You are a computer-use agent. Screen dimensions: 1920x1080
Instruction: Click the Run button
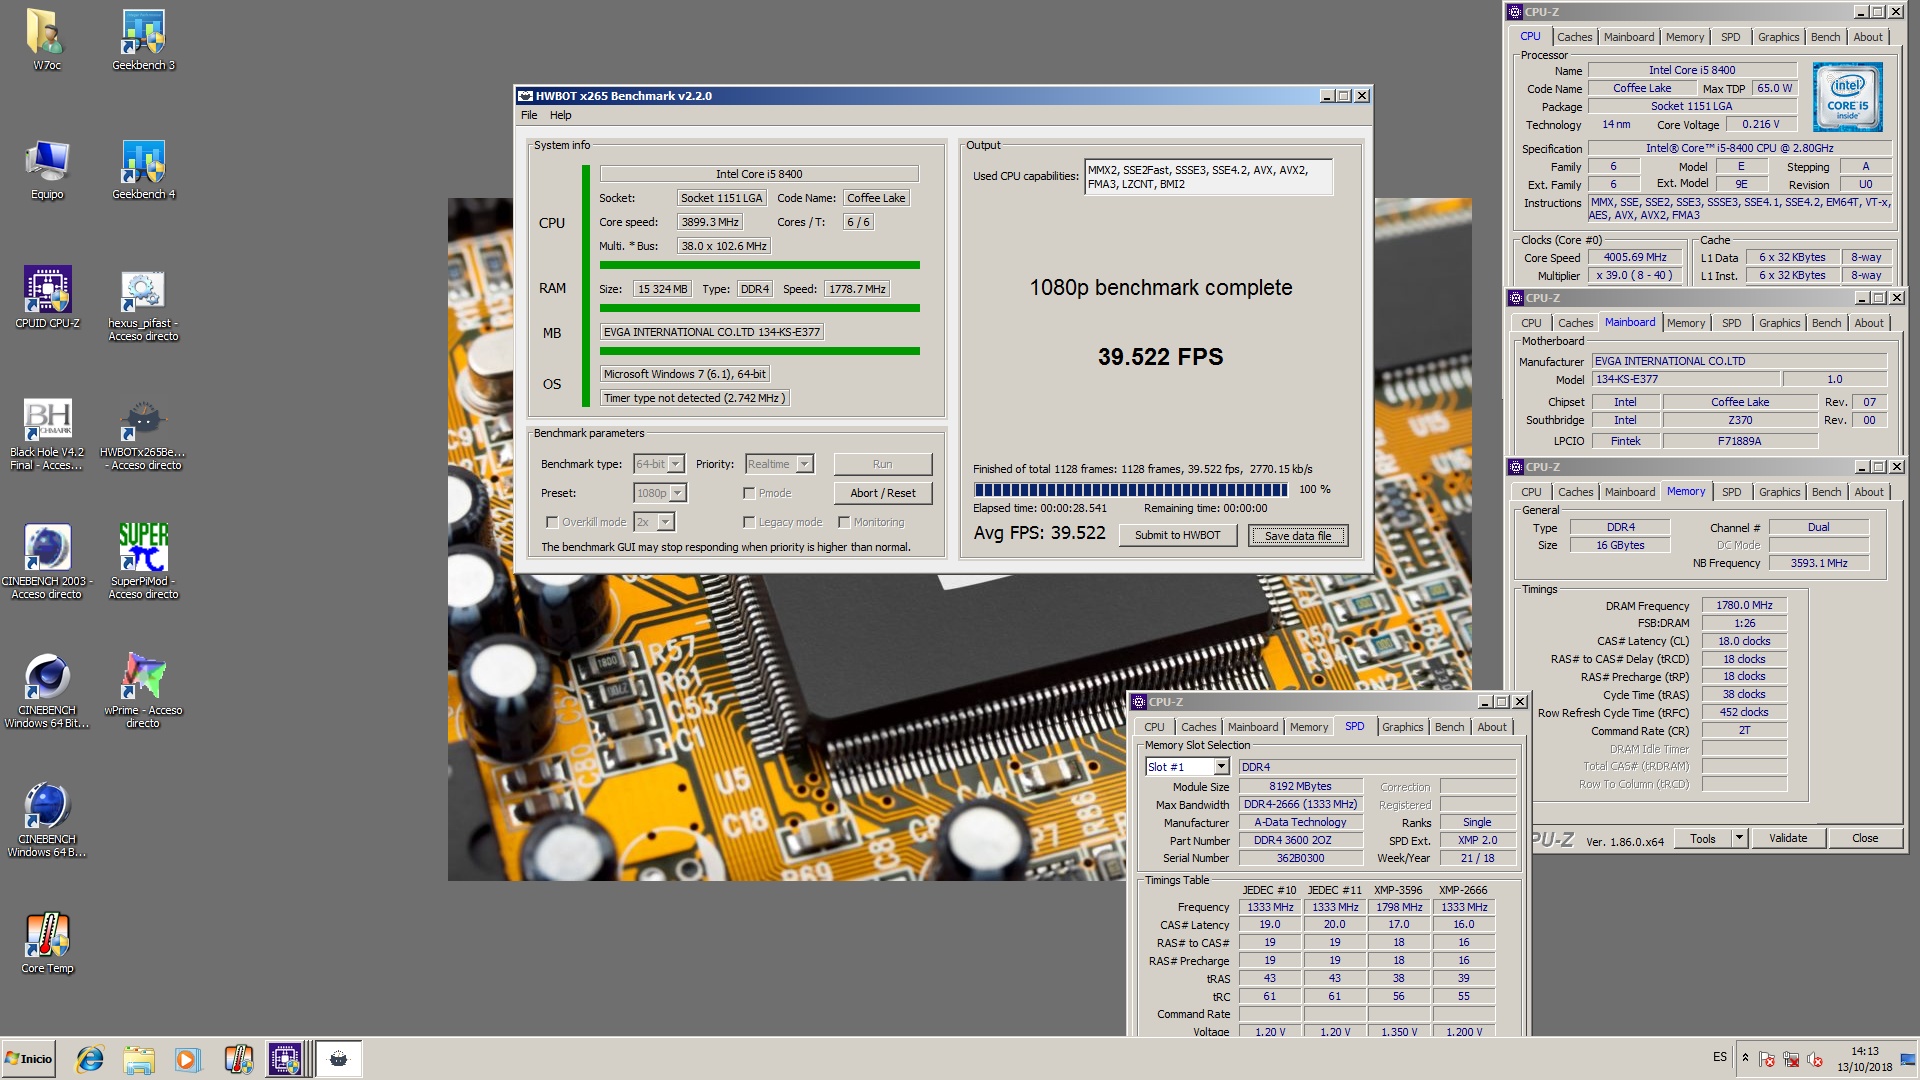point(882,464)
